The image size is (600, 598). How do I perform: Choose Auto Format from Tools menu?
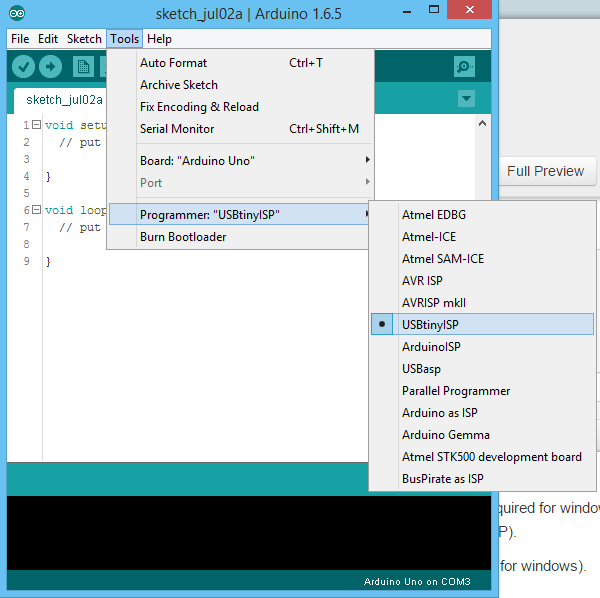pyautogui.click(x=240, y=63)
